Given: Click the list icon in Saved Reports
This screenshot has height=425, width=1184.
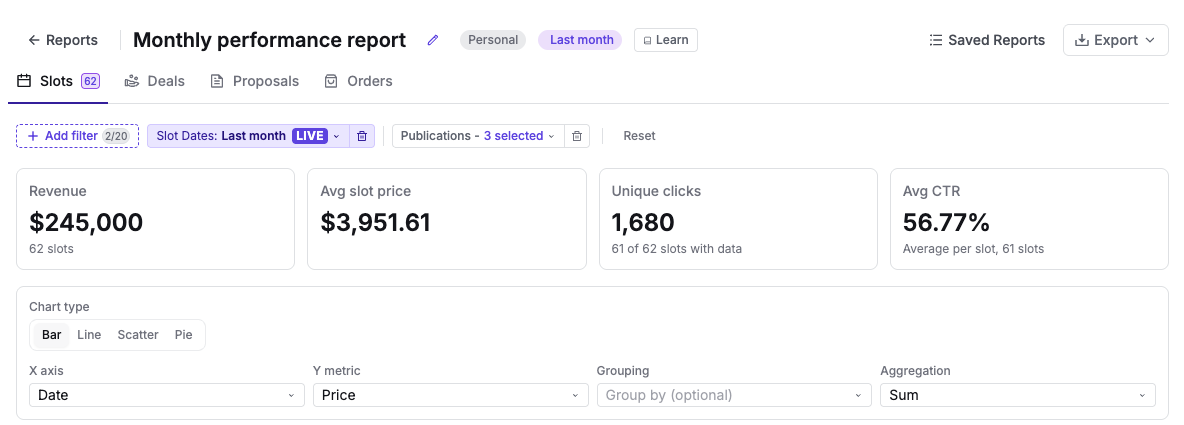Looking at the screenshot, I should [x=936, y=40].
